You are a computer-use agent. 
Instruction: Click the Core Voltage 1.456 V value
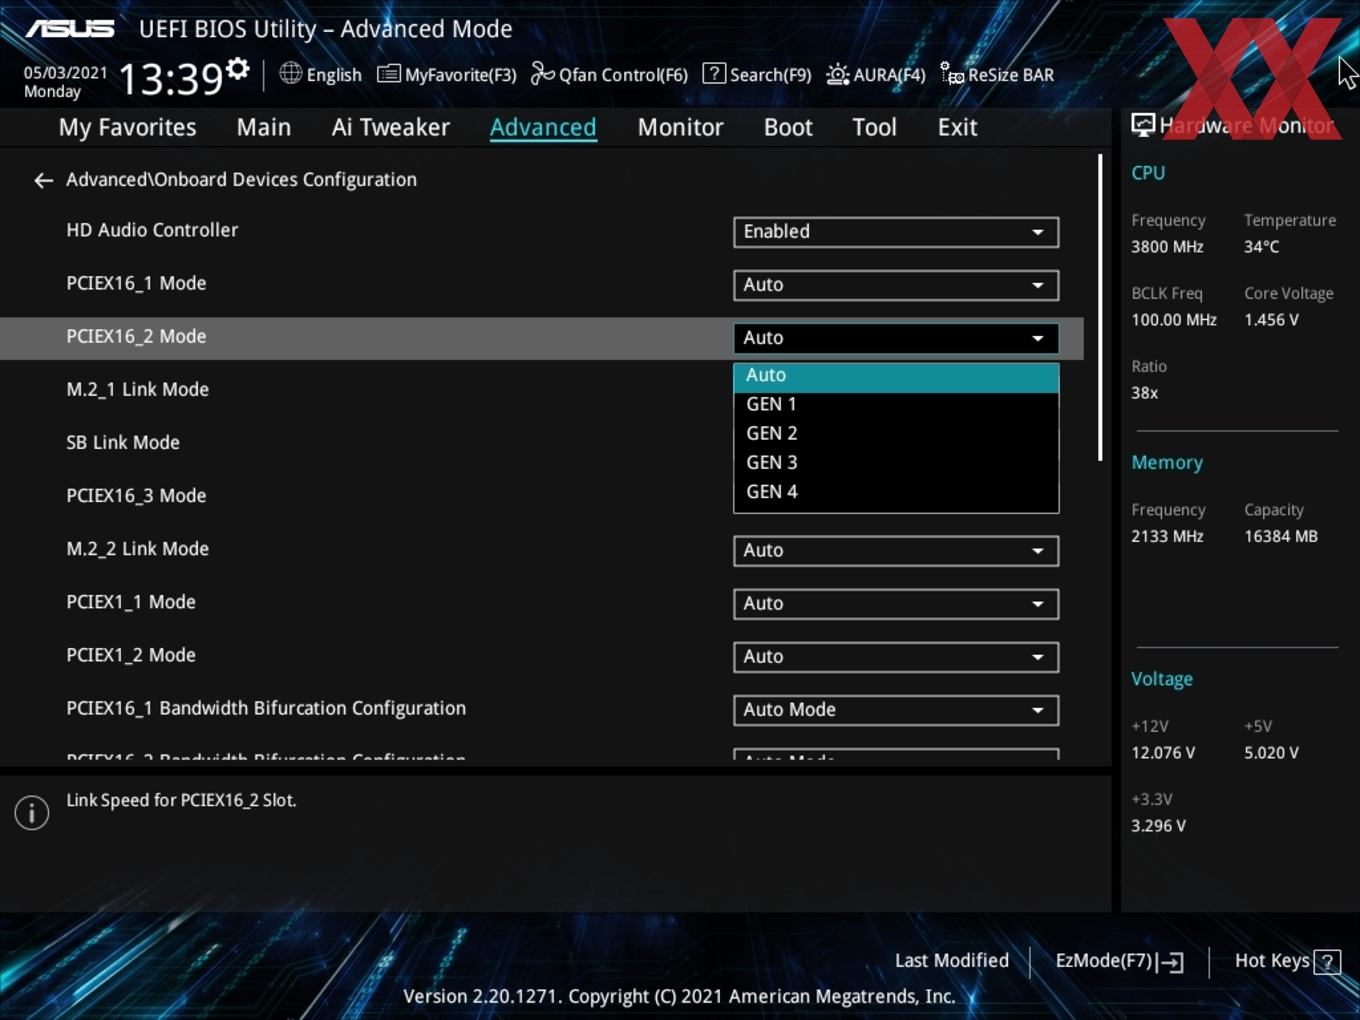(1271, 320)
